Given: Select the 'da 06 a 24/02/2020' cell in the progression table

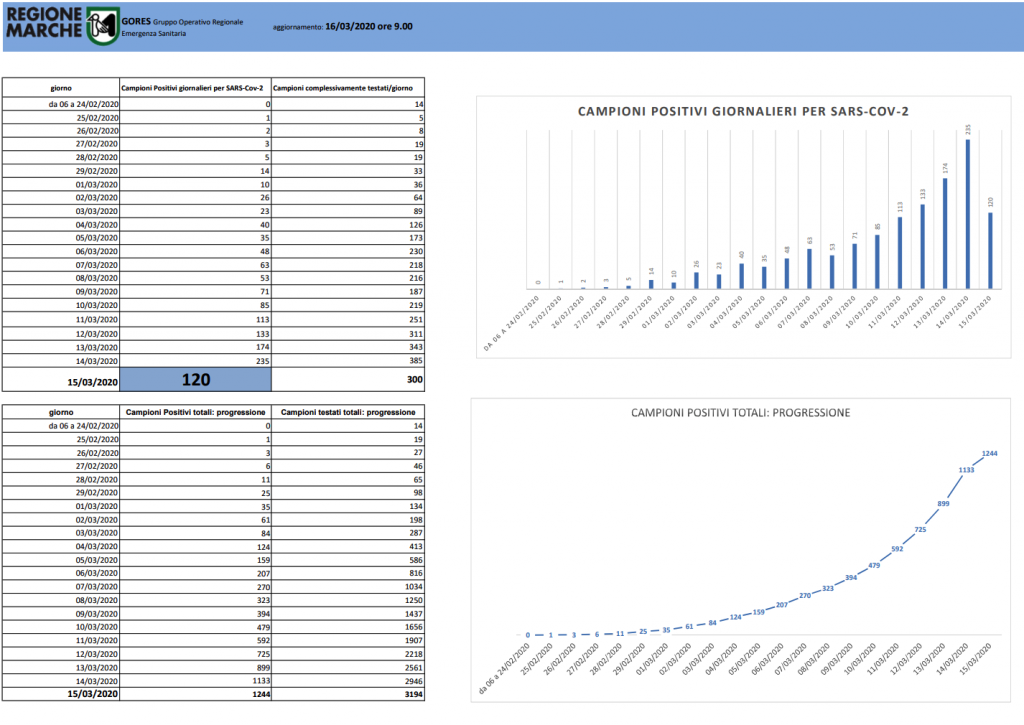Looking at the screenshot, I should (x=61, y=426).
